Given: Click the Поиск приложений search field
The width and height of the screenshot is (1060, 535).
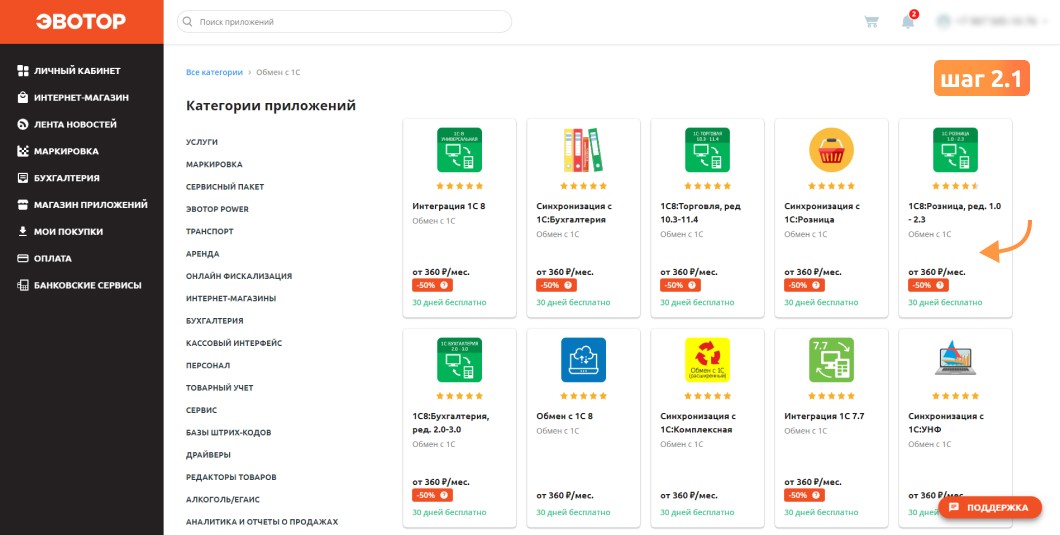Looking at the screenshot, I should click(x=344, y=22).
